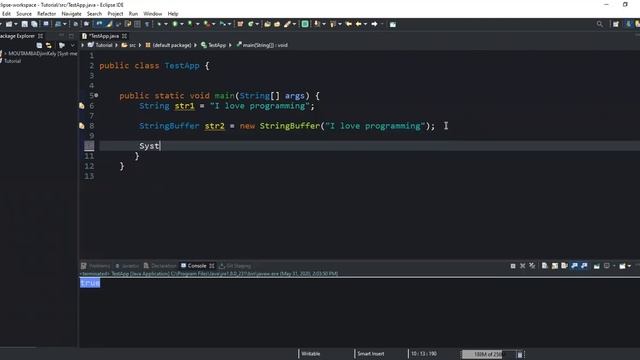Switch to the Java perspective icon

[629, 24]
